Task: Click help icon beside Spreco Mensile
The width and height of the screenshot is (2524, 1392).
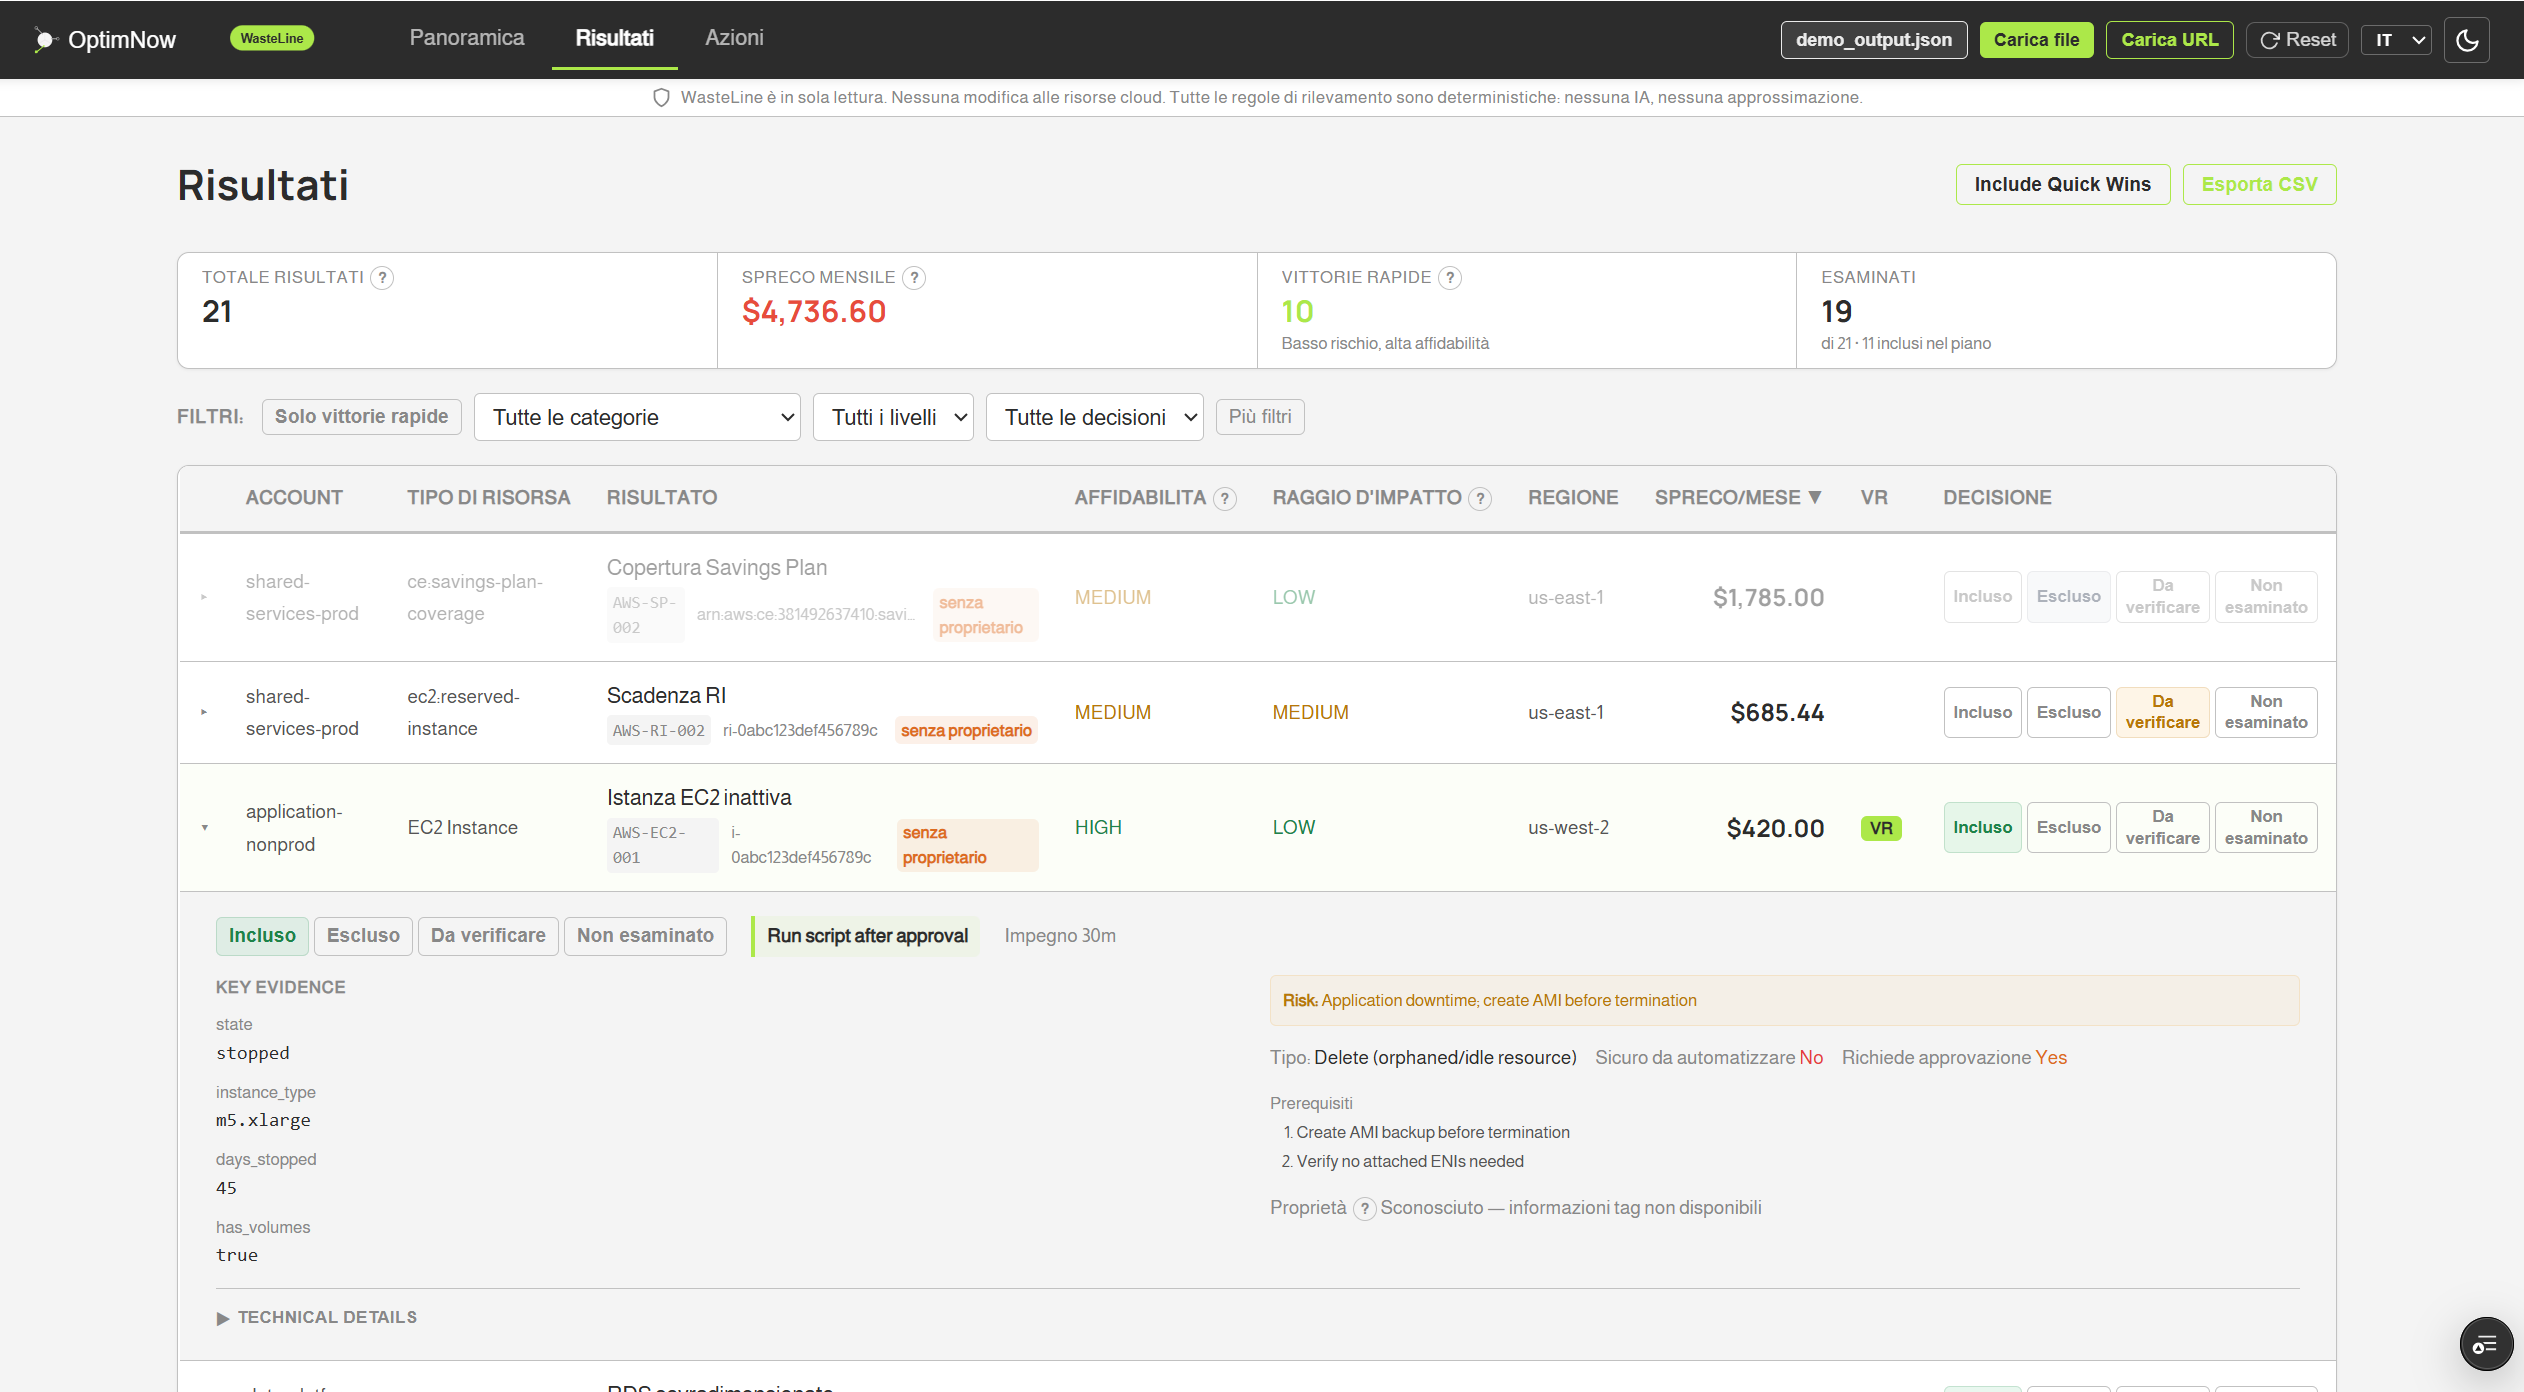Action: coord(913,278)
